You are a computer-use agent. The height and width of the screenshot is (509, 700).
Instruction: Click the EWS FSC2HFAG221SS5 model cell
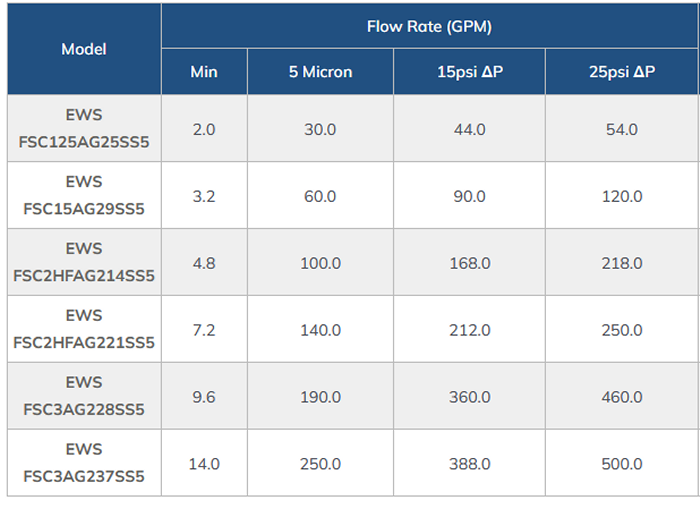tap(84, 329)
